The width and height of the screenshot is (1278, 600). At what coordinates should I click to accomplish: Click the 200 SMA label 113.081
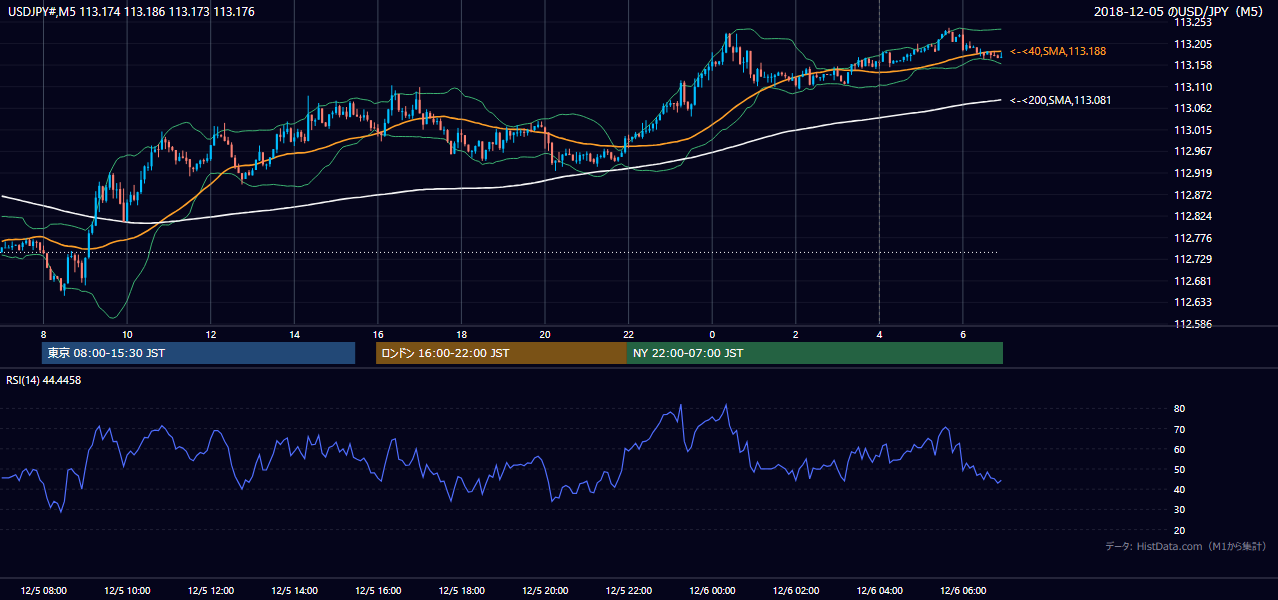(1061, 100)
